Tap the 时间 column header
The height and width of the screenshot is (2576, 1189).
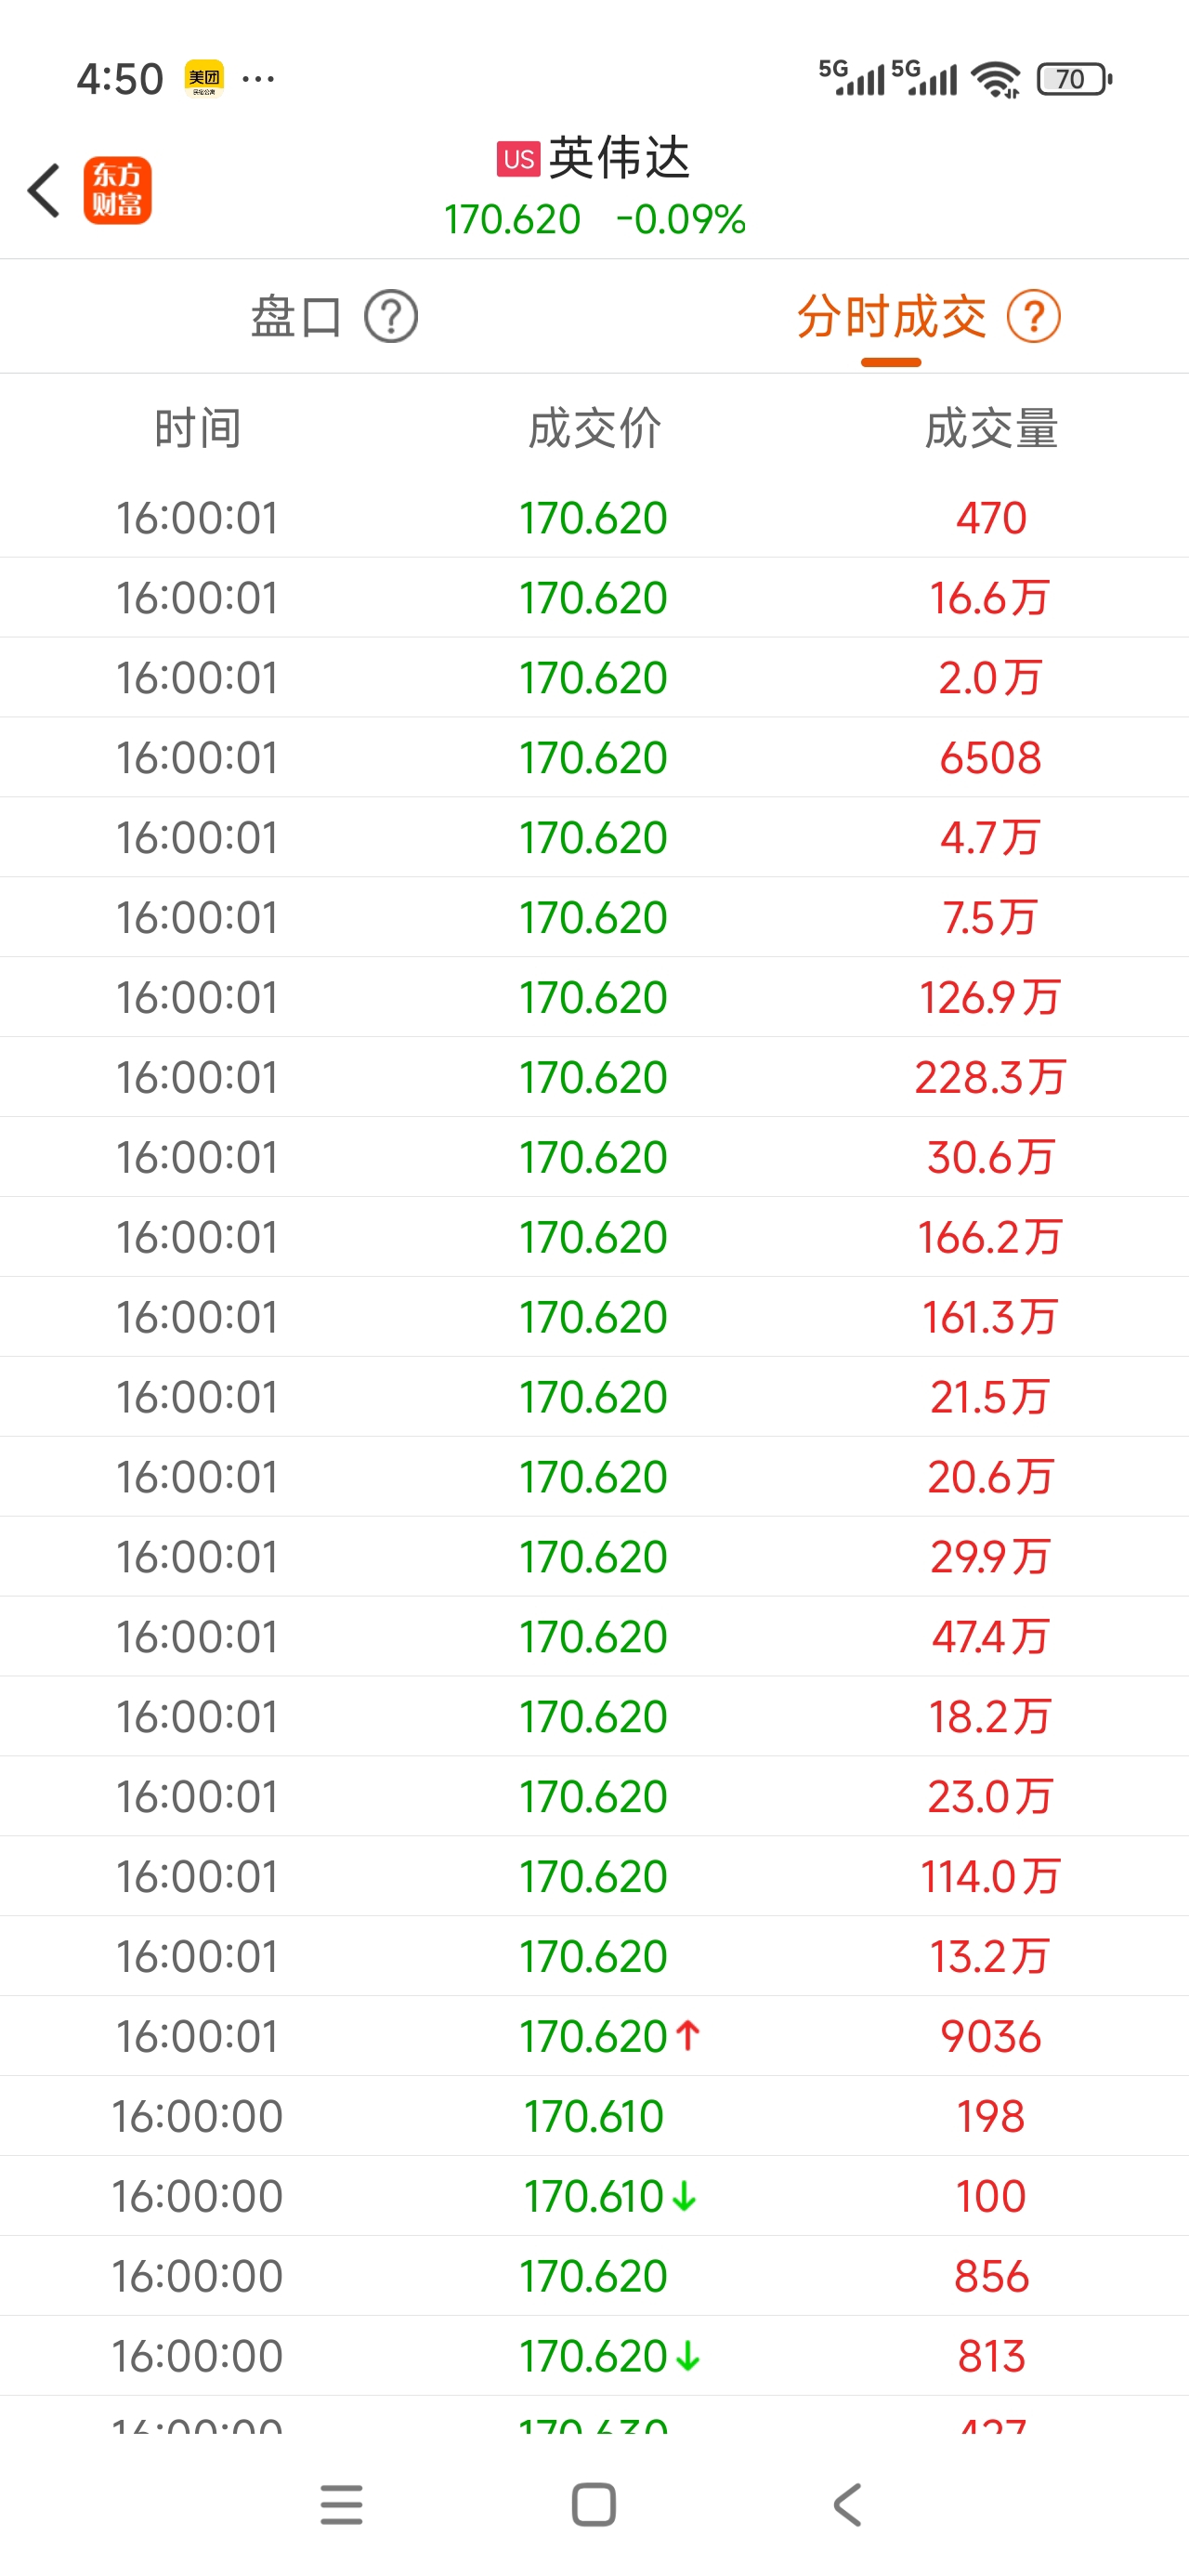pos(198,428)
